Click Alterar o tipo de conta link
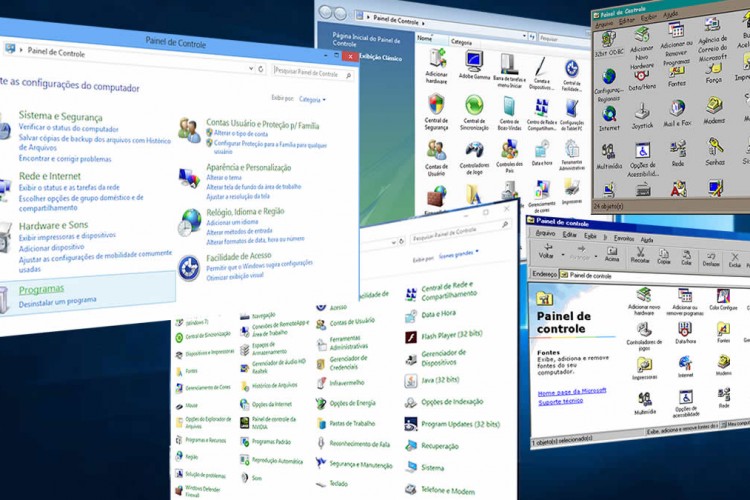Image resolution: width=750 pixels, height=500 pixels. pyautogui.click(x=241, y=133)
